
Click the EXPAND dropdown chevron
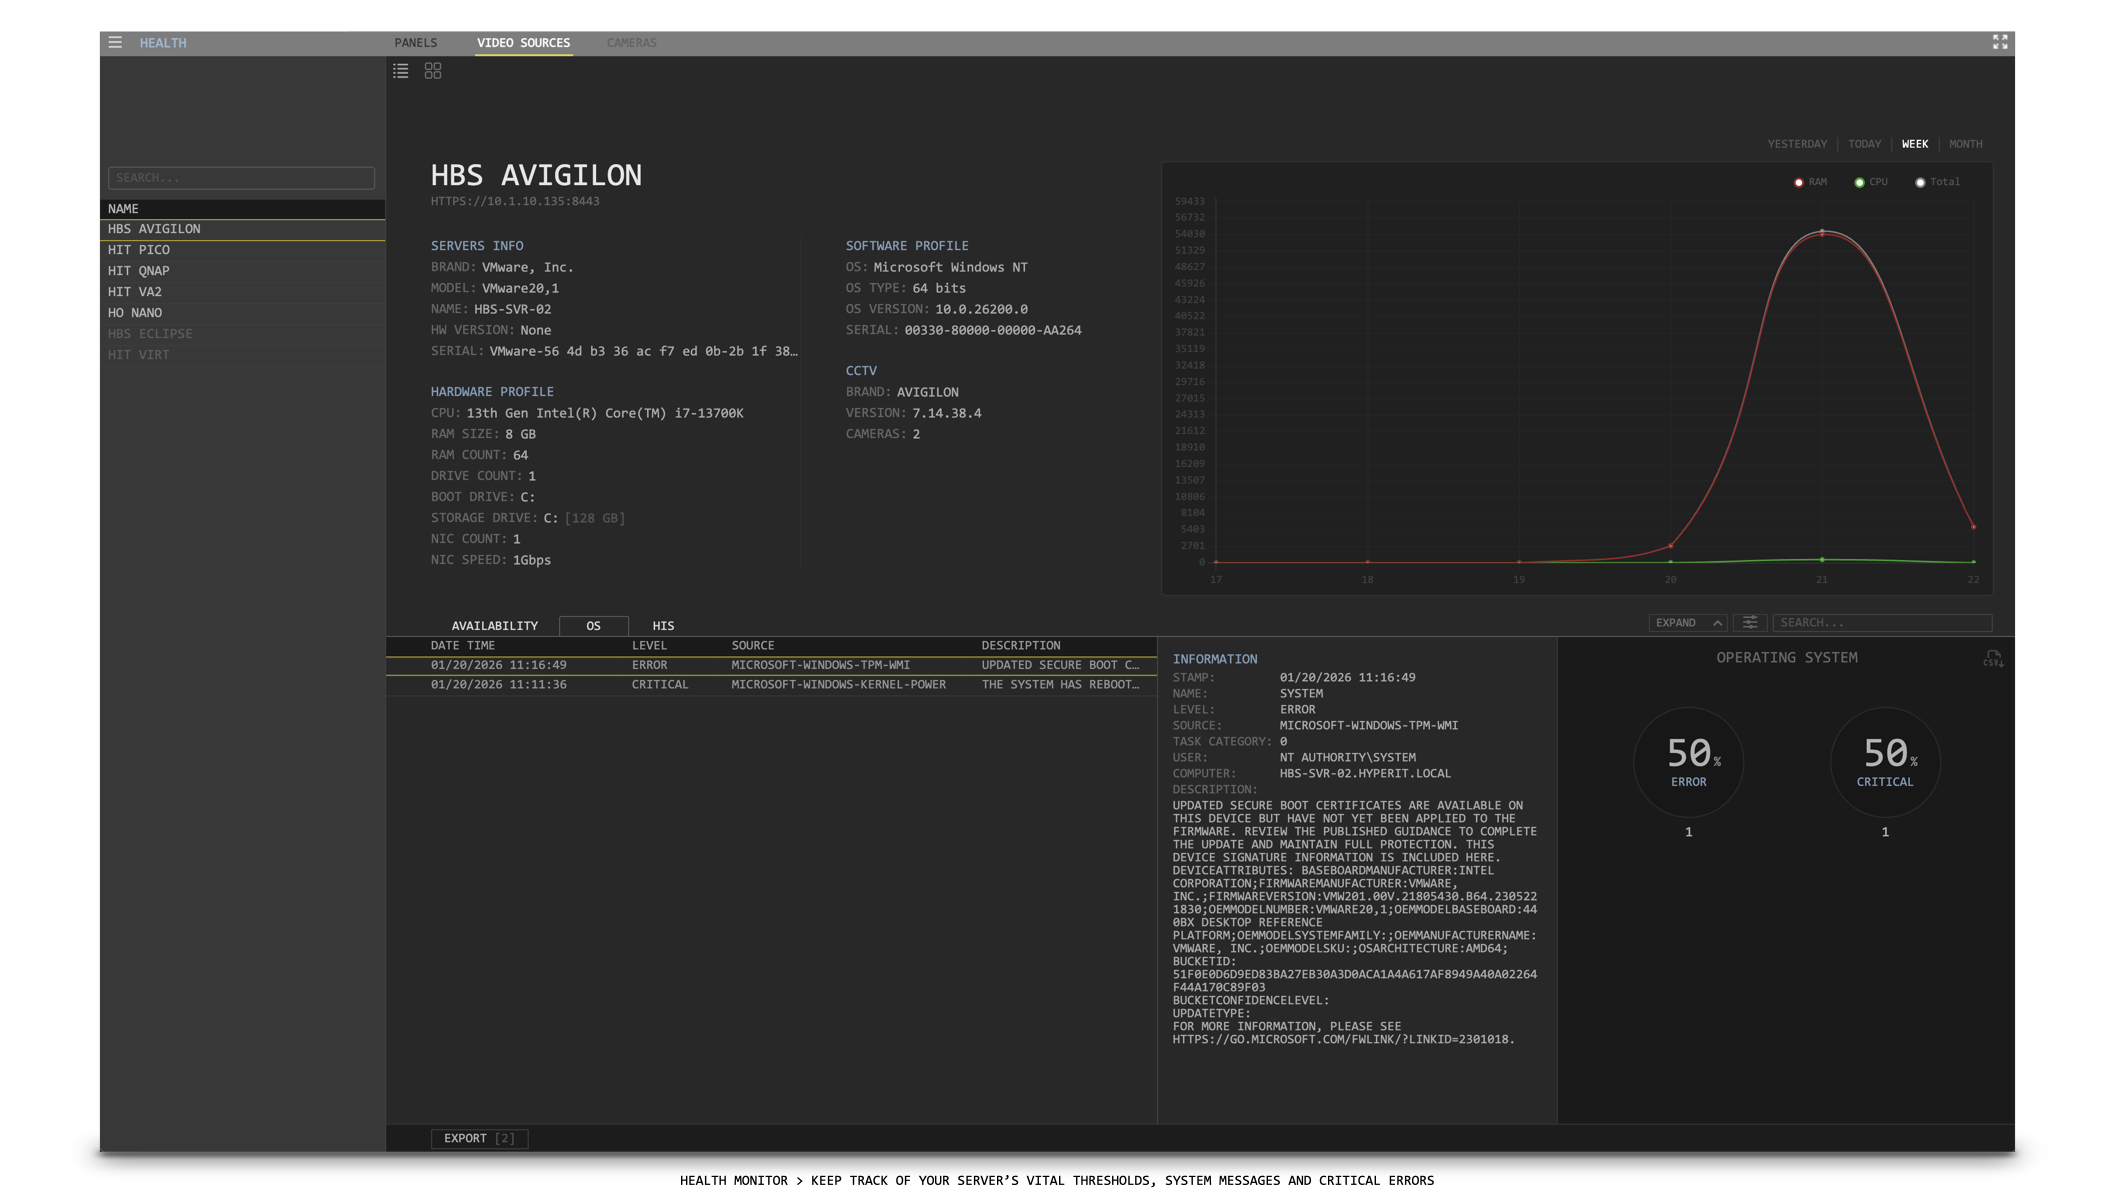point(1717,623)
